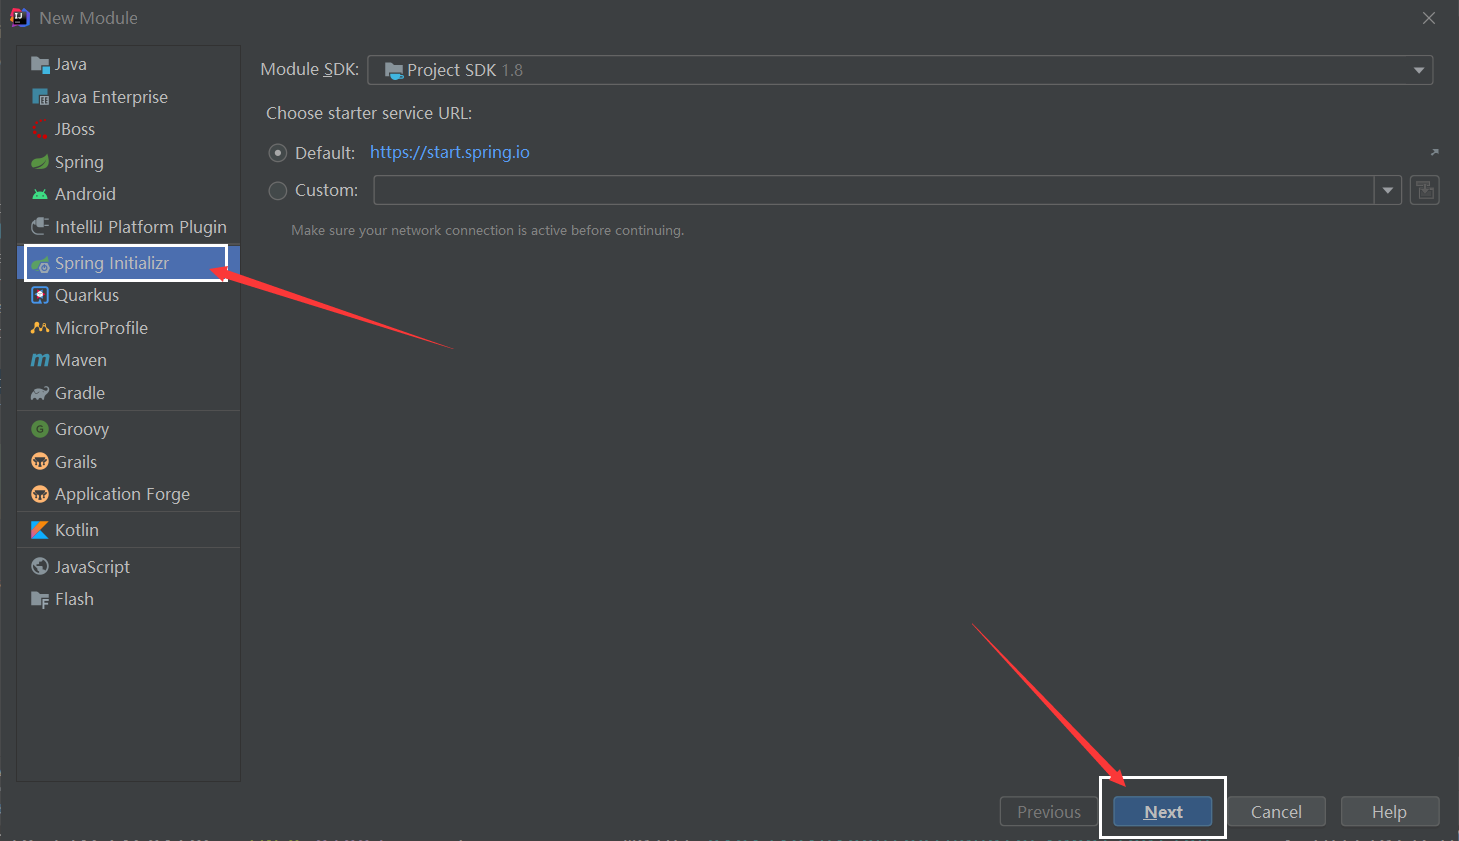This screenshot has height=841, width=1459.
Task: Click the Next button
Action: coord(1163,812)
